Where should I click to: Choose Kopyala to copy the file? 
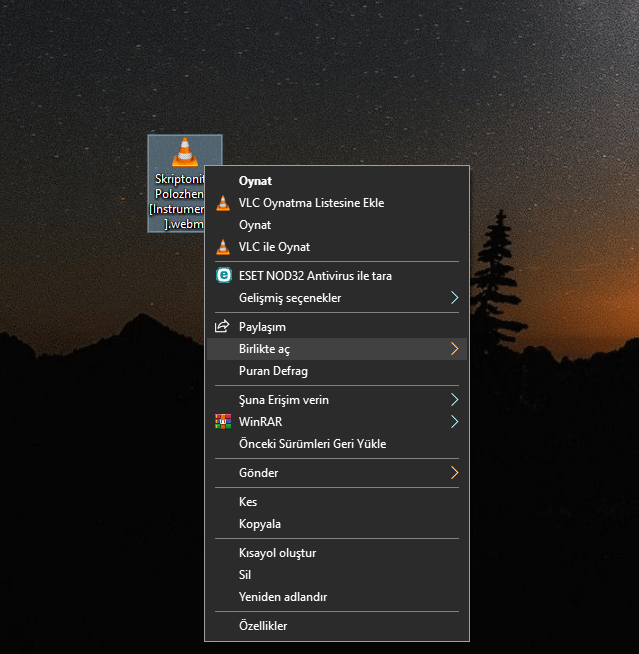pyautogui.click(x=337, y=524)
